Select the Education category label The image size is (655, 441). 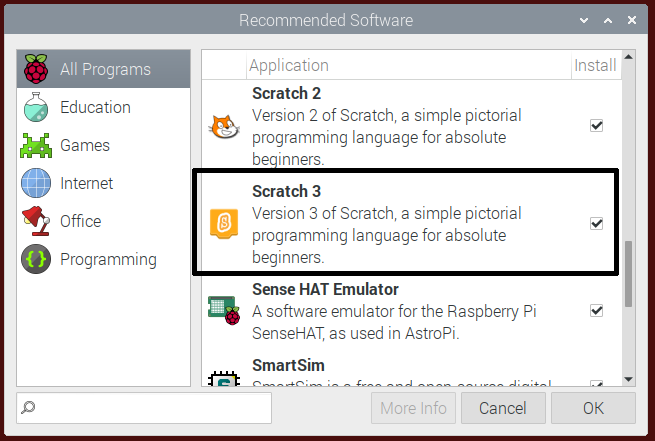tap(95, 108)
